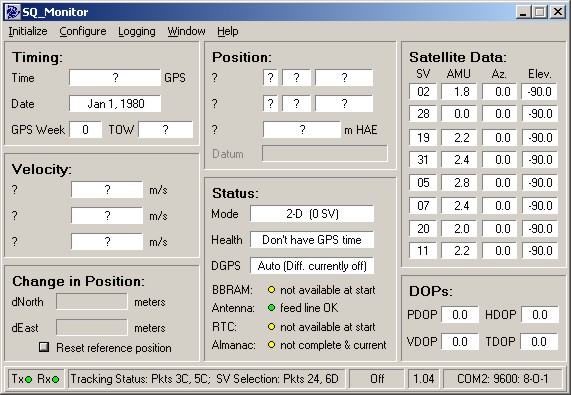Click the not complete & current Almanac text
The image size is (571, 395).
(333, 345)
